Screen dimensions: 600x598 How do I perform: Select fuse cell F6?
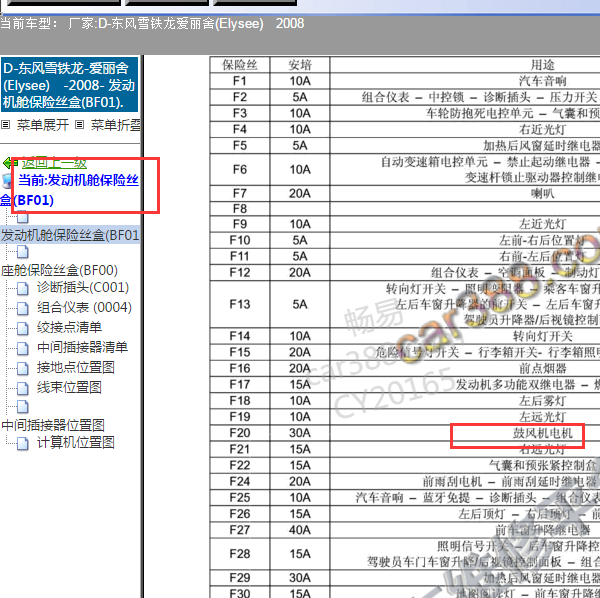(x=240, y=169)
